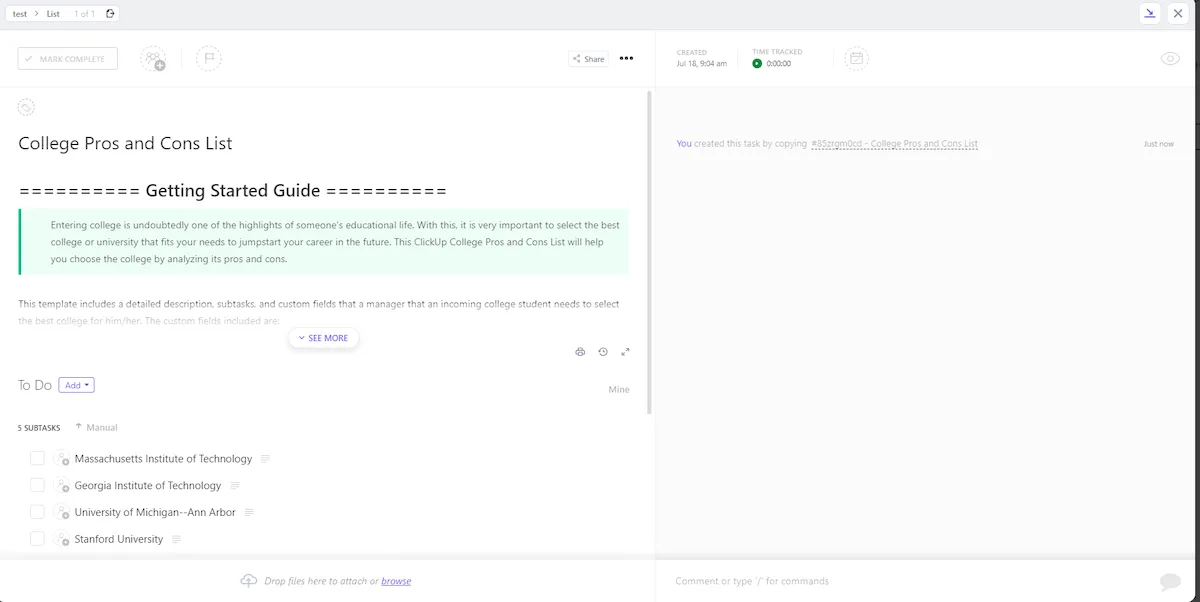Click the upload cloud icon
Image resolution: width=1200 pixels, height=602 pixels.
coord(249,580)
